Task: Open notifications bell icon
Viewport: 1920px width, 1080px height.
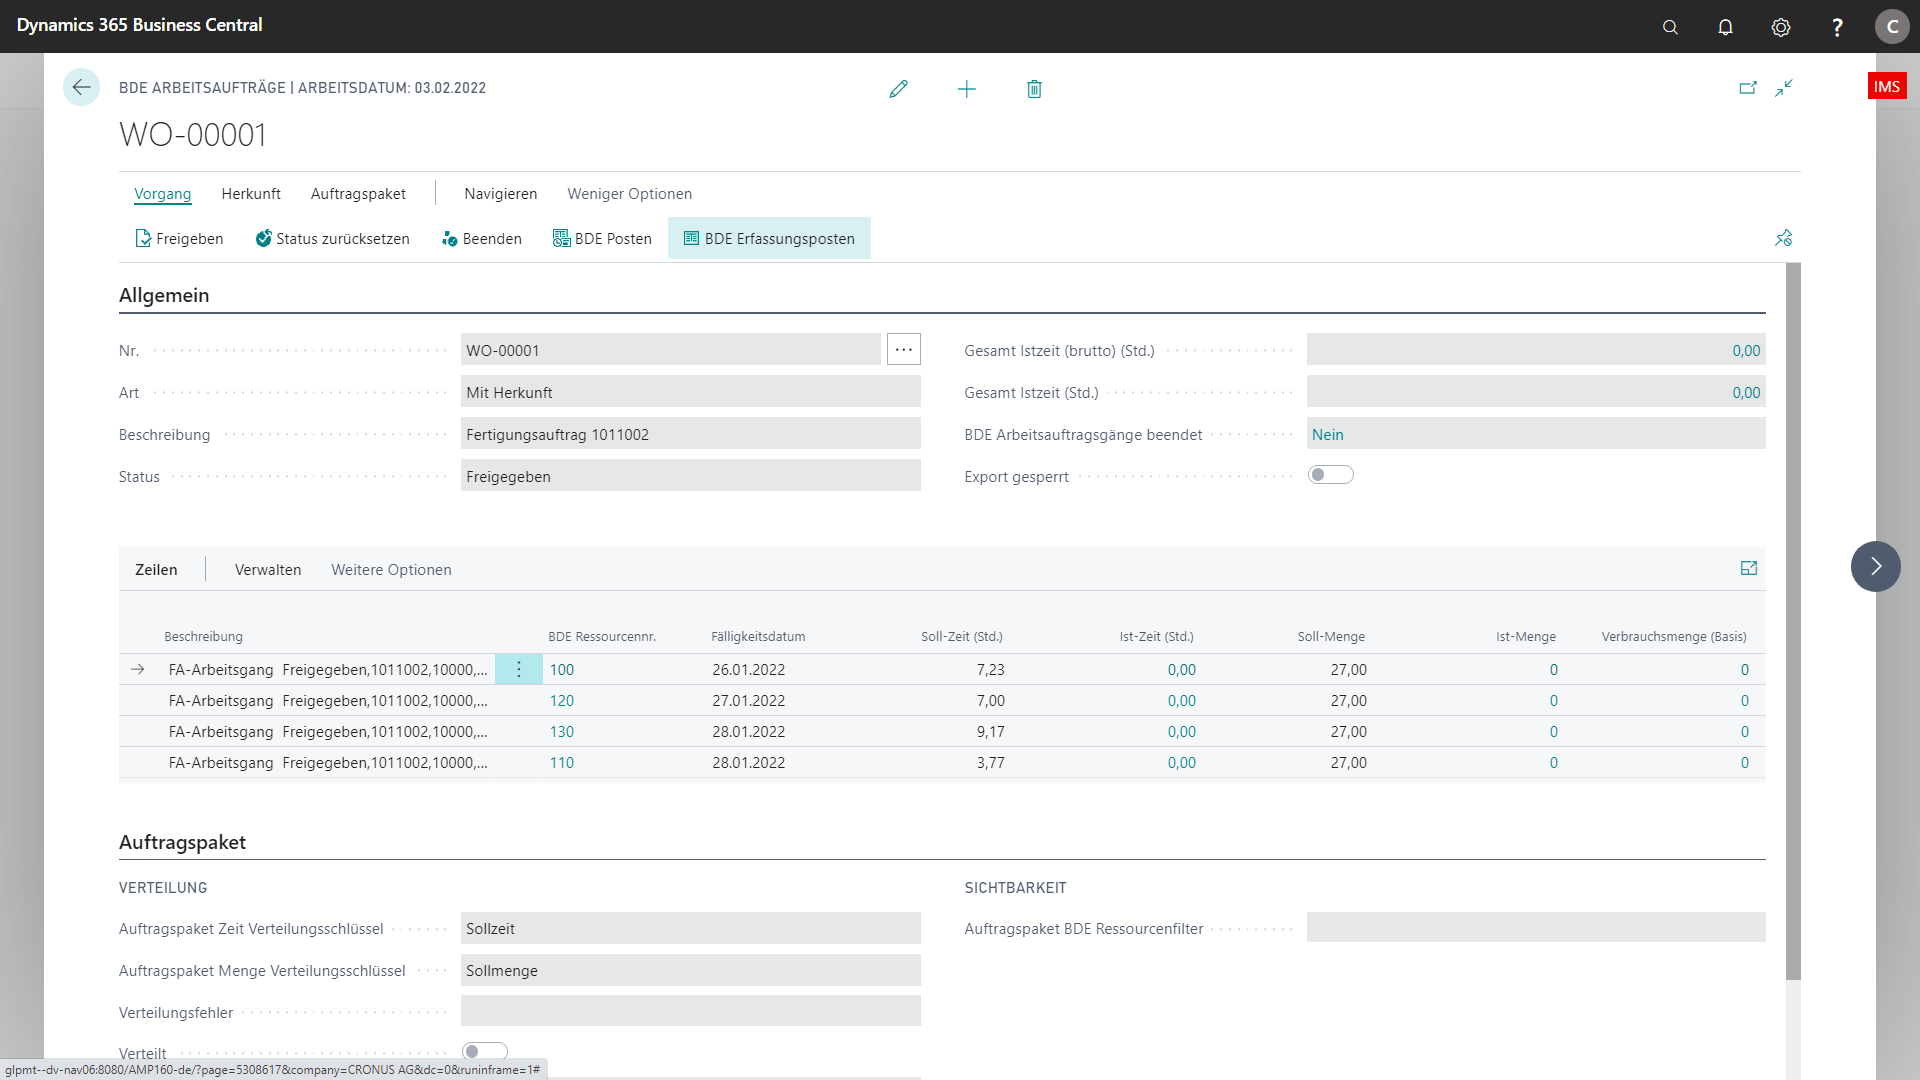Action: click(1725, 27)
